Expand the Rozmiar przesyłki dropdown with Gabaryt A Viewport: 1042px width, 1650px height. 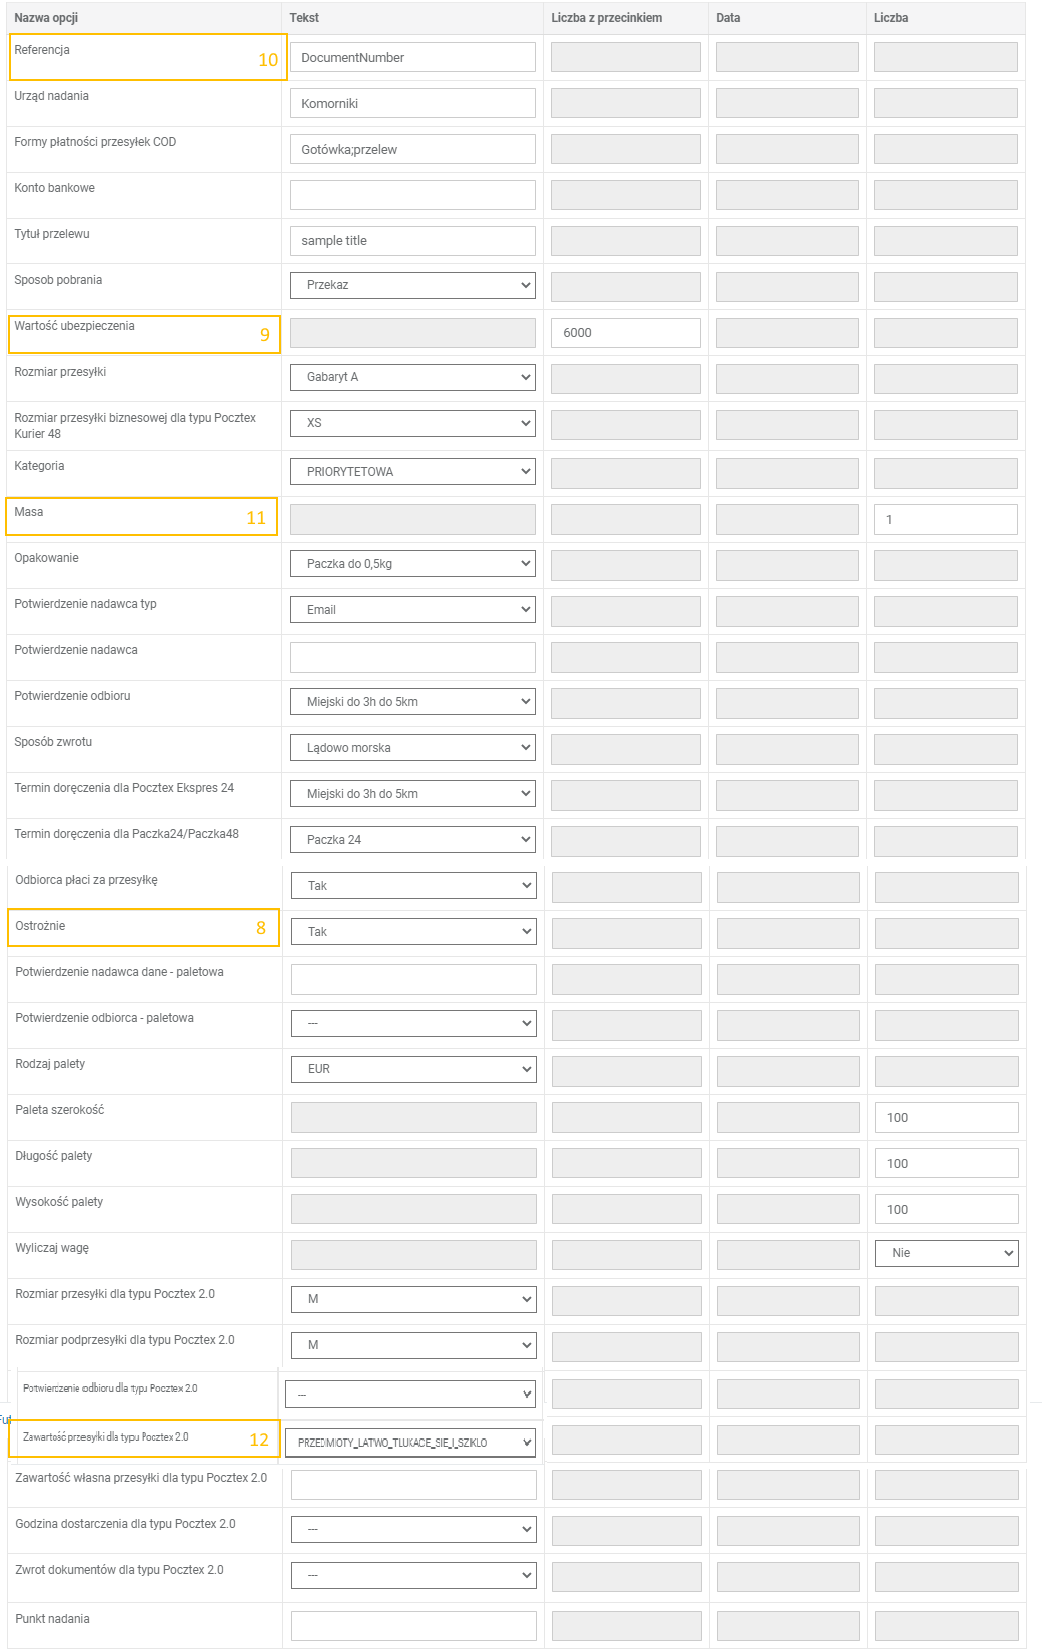(413, 377)
